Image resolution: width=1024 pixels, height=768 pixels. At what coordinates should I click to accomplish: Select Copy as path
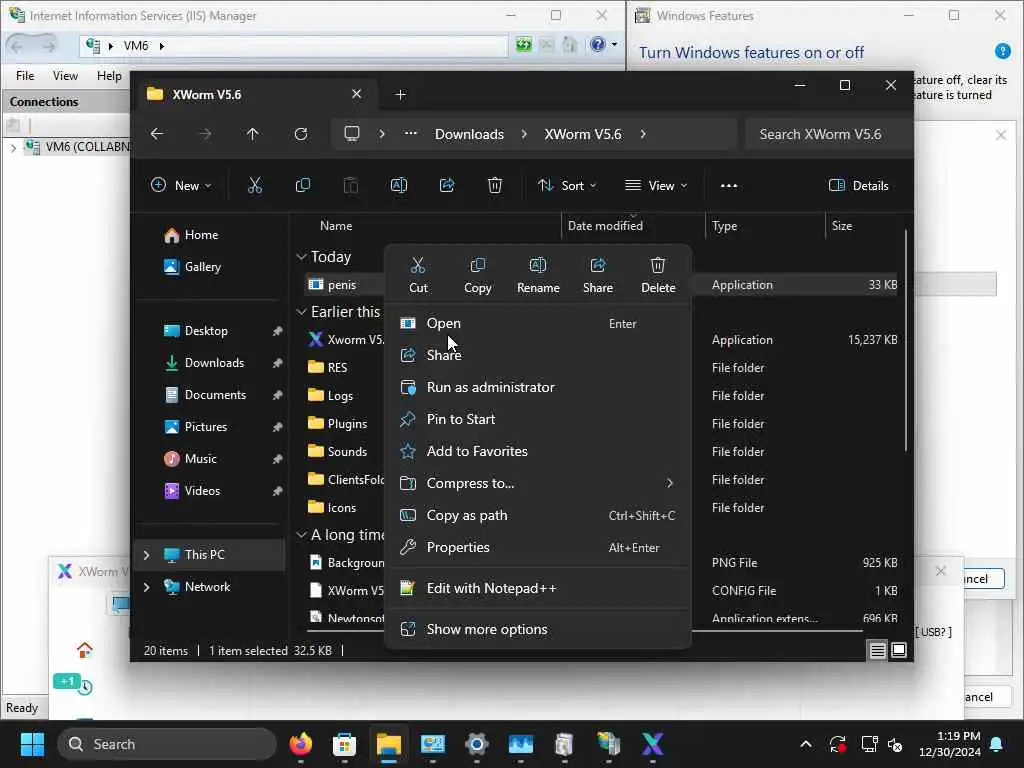tap(537, 515)
